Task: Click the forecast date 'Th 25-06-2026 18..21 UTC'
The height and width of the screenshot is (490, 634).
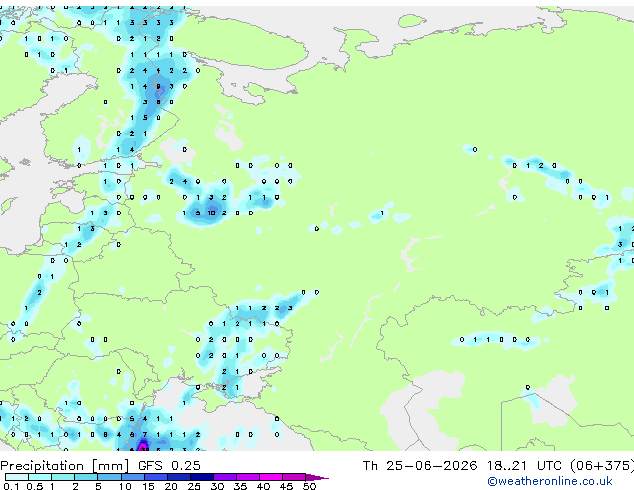Action: pyautogui.click(x=462, y=466)
